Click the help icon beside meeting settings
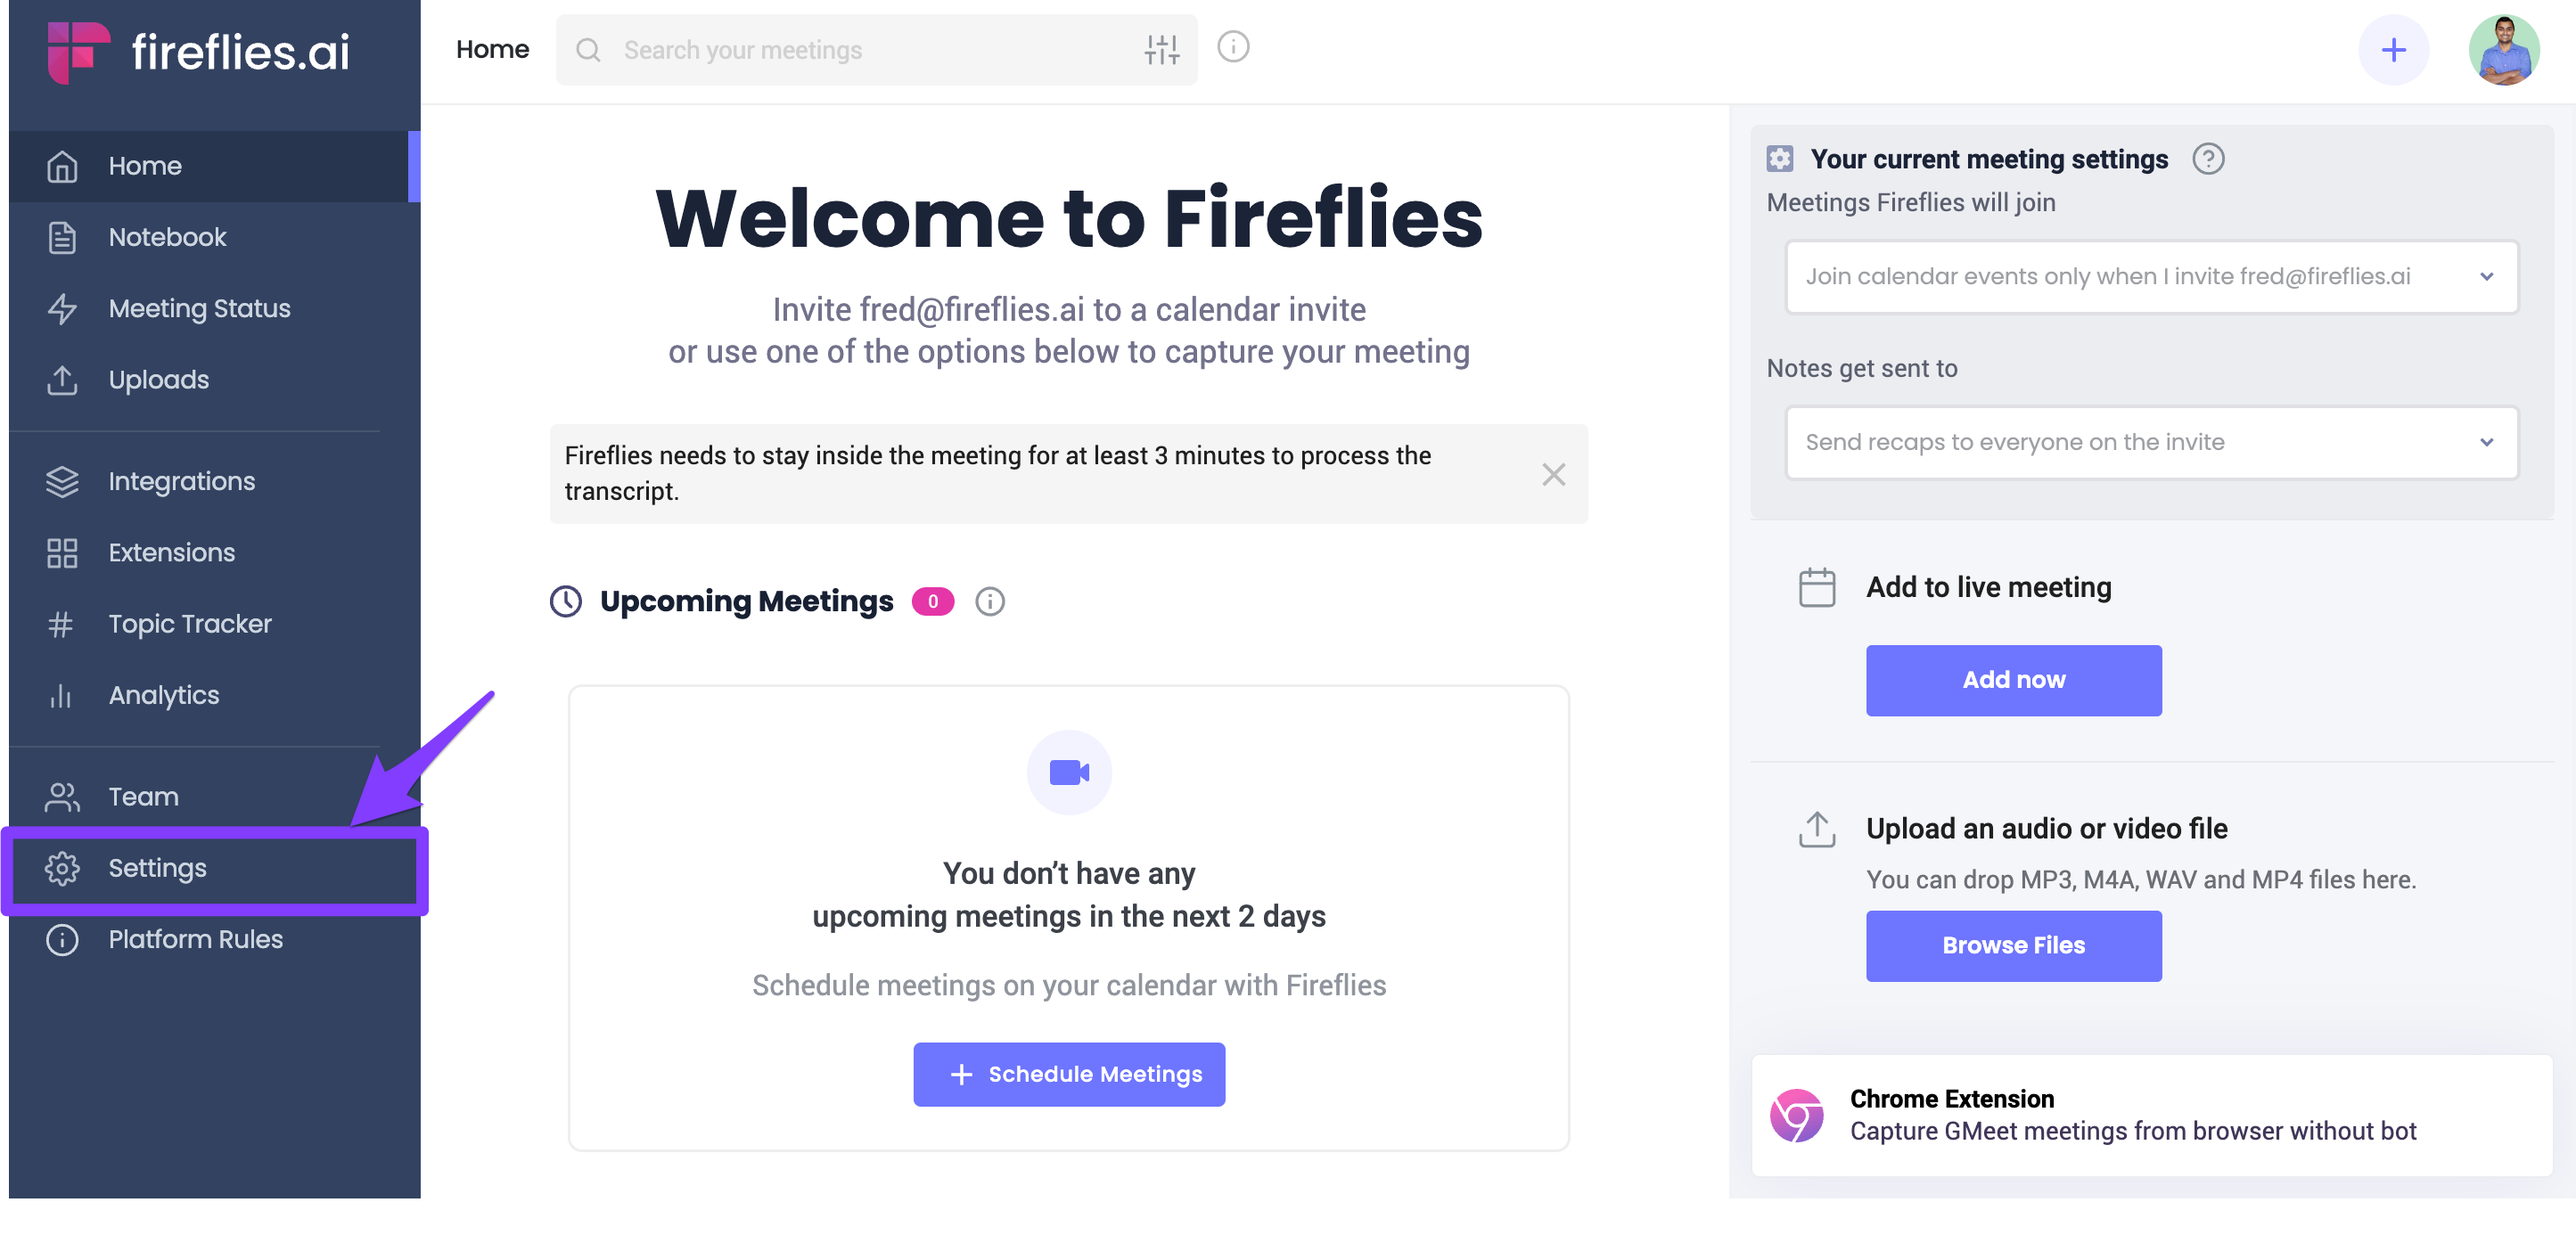This screenshot has height=1235, width=2576. 2208,159
